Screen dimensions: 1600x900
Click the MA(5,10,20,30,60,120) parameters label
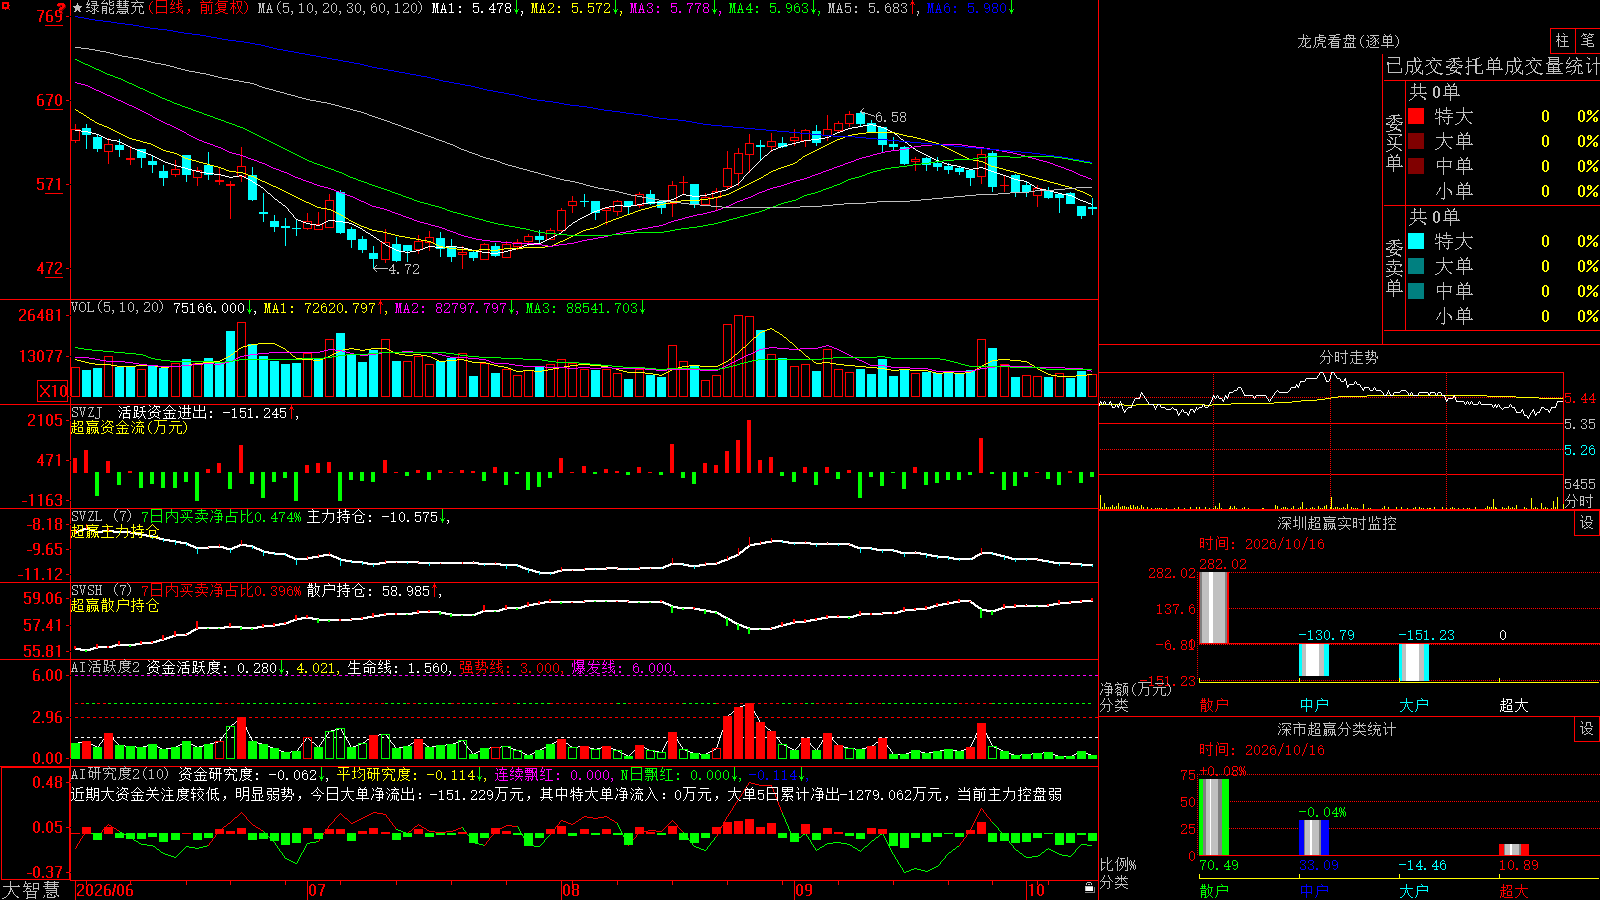(340, 8)
